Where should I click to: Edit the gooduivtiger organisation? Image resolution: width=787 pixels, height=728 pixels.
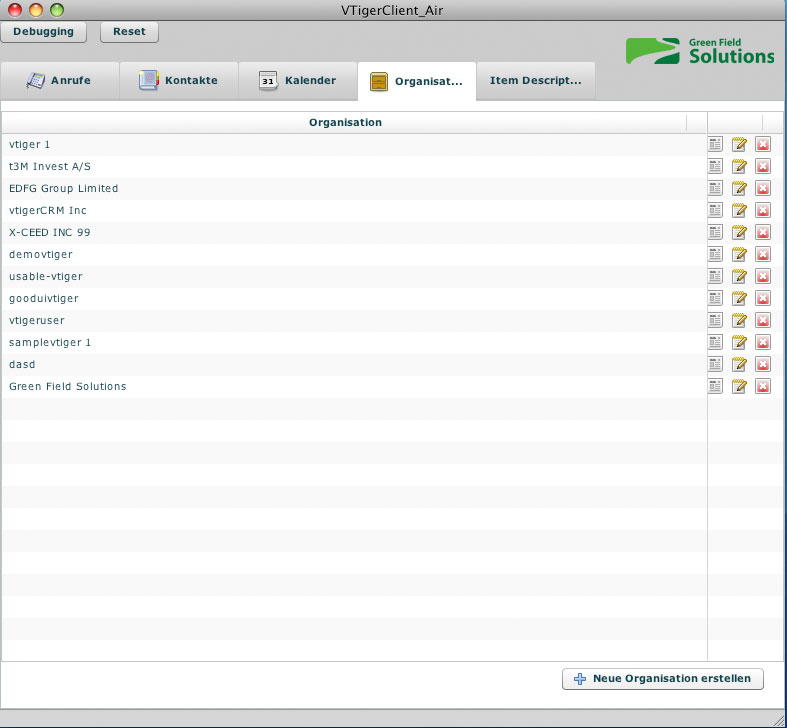pos(739,298)
